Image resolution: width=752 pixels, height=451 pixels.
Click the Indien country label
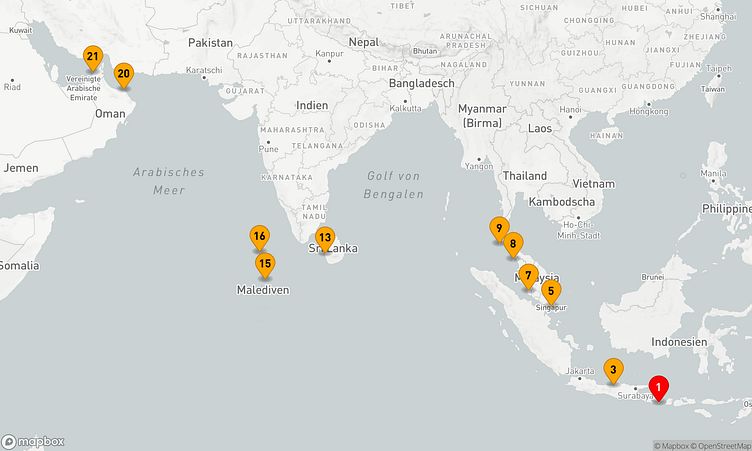(312, 105)
